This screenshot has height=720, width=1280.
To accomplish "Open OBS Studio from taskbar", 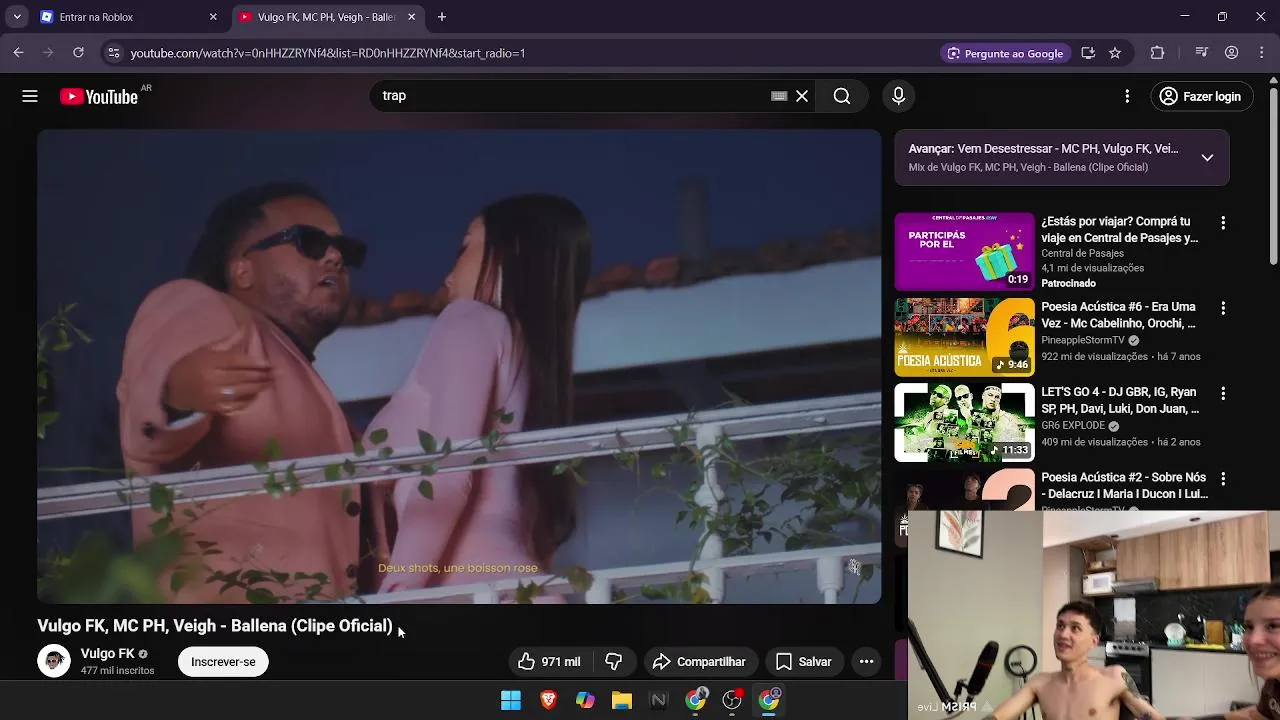I will point(732,700).
